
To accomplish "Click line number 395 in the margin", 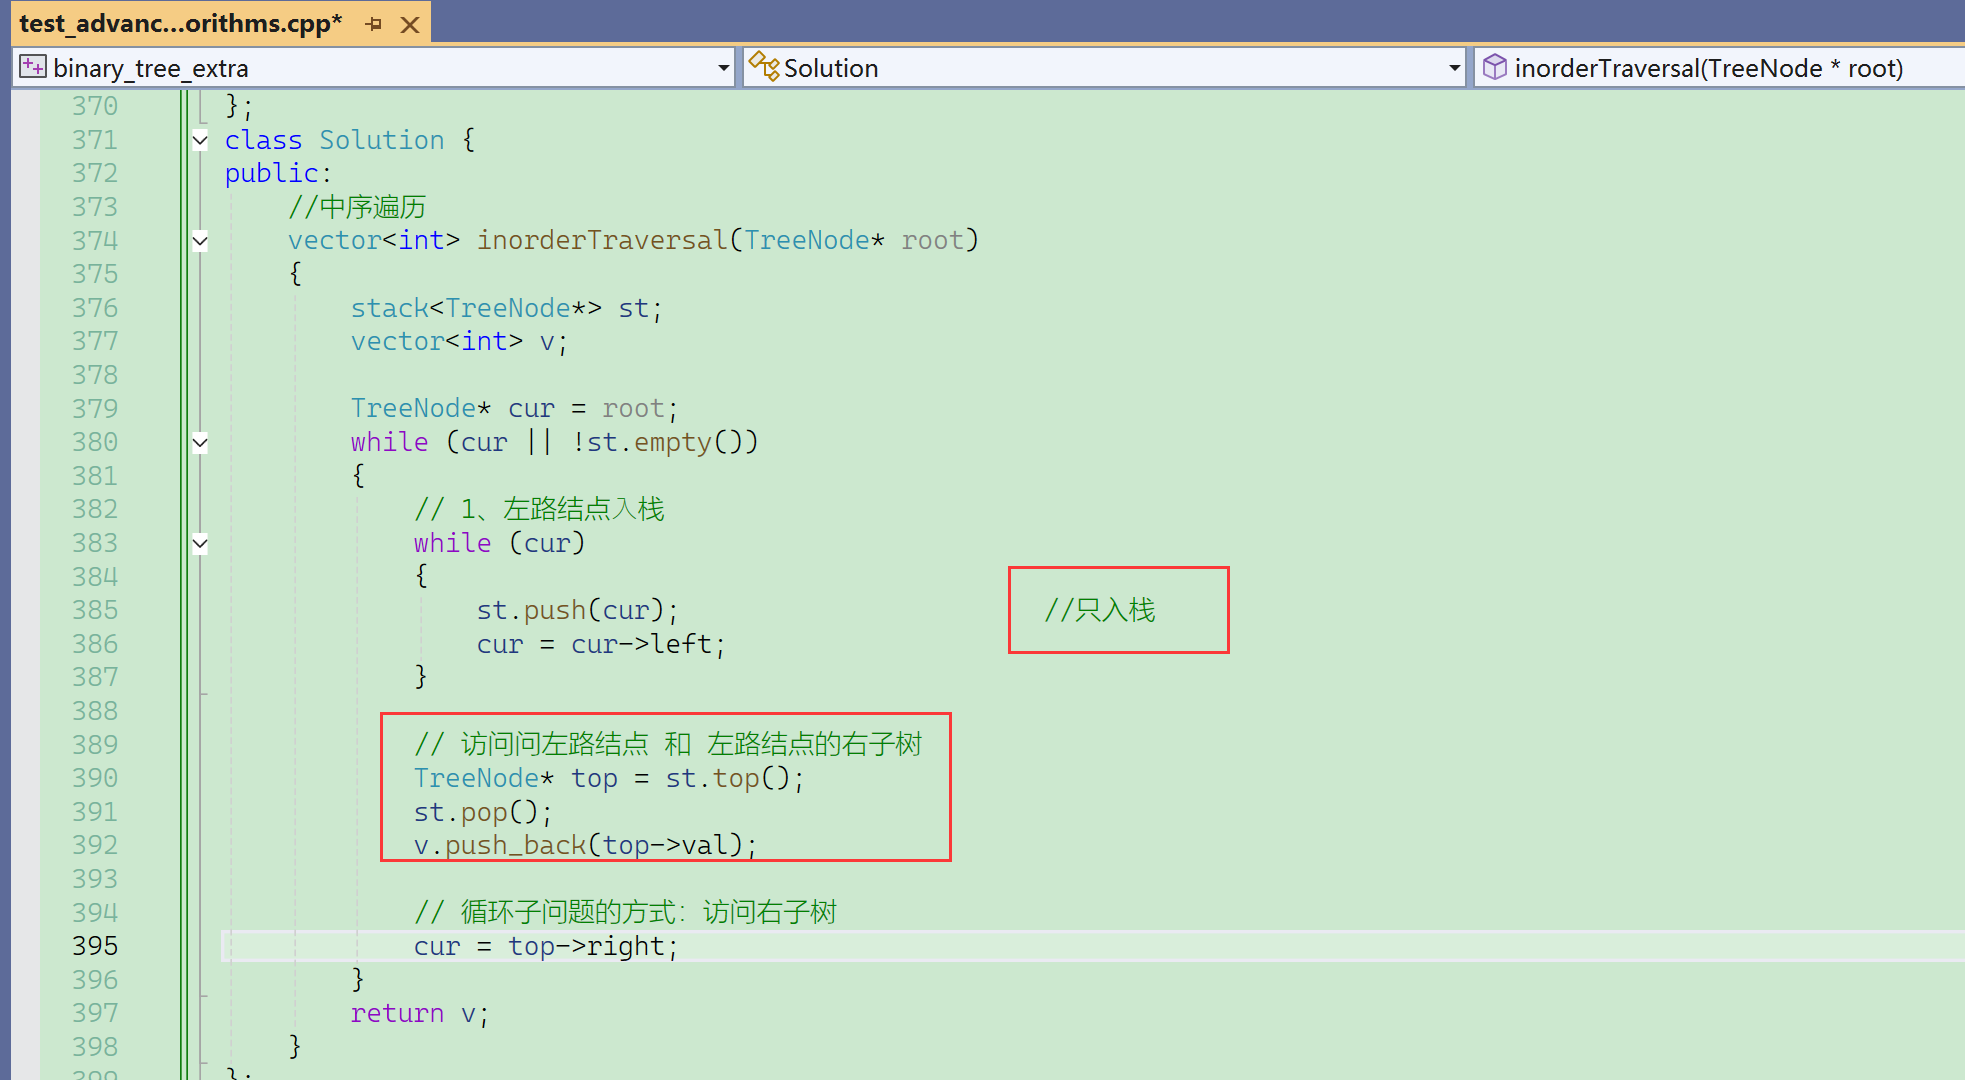I will 95,946.
